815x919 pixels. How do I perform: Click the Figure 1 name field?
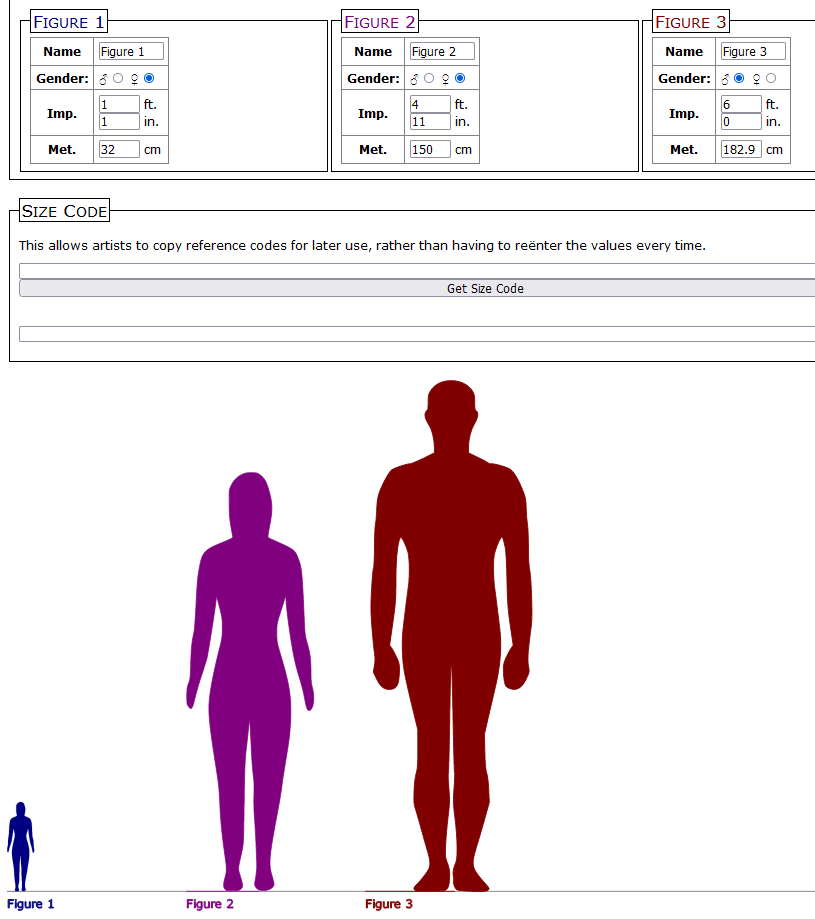click(131, 51)
